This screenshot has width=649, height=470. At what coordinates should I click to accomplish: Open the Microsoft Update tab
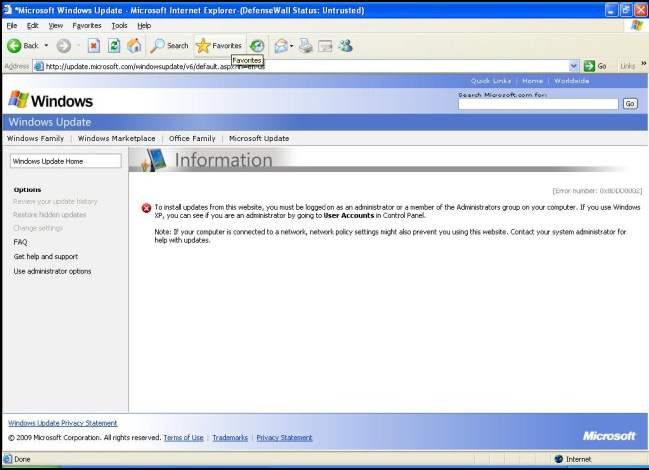259,139
